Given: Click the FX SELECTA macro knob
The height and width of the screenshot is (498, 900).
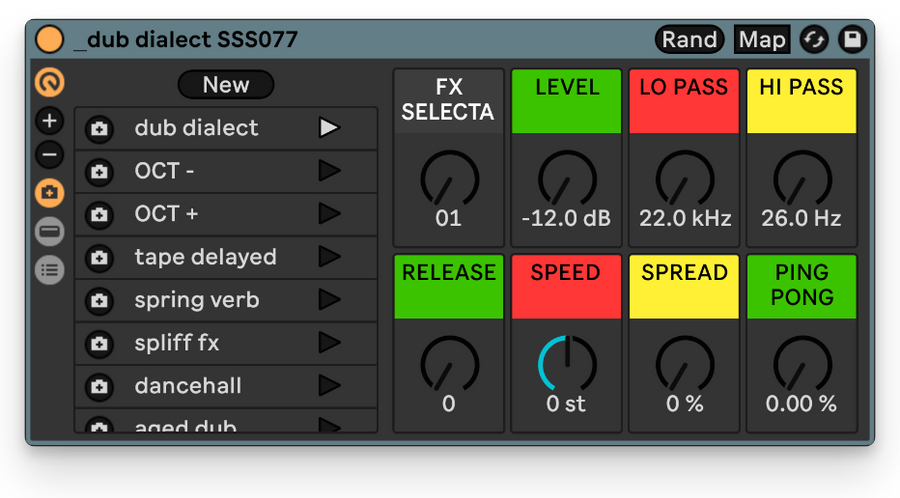Looking at the screenshot, I should coord(449,179).
